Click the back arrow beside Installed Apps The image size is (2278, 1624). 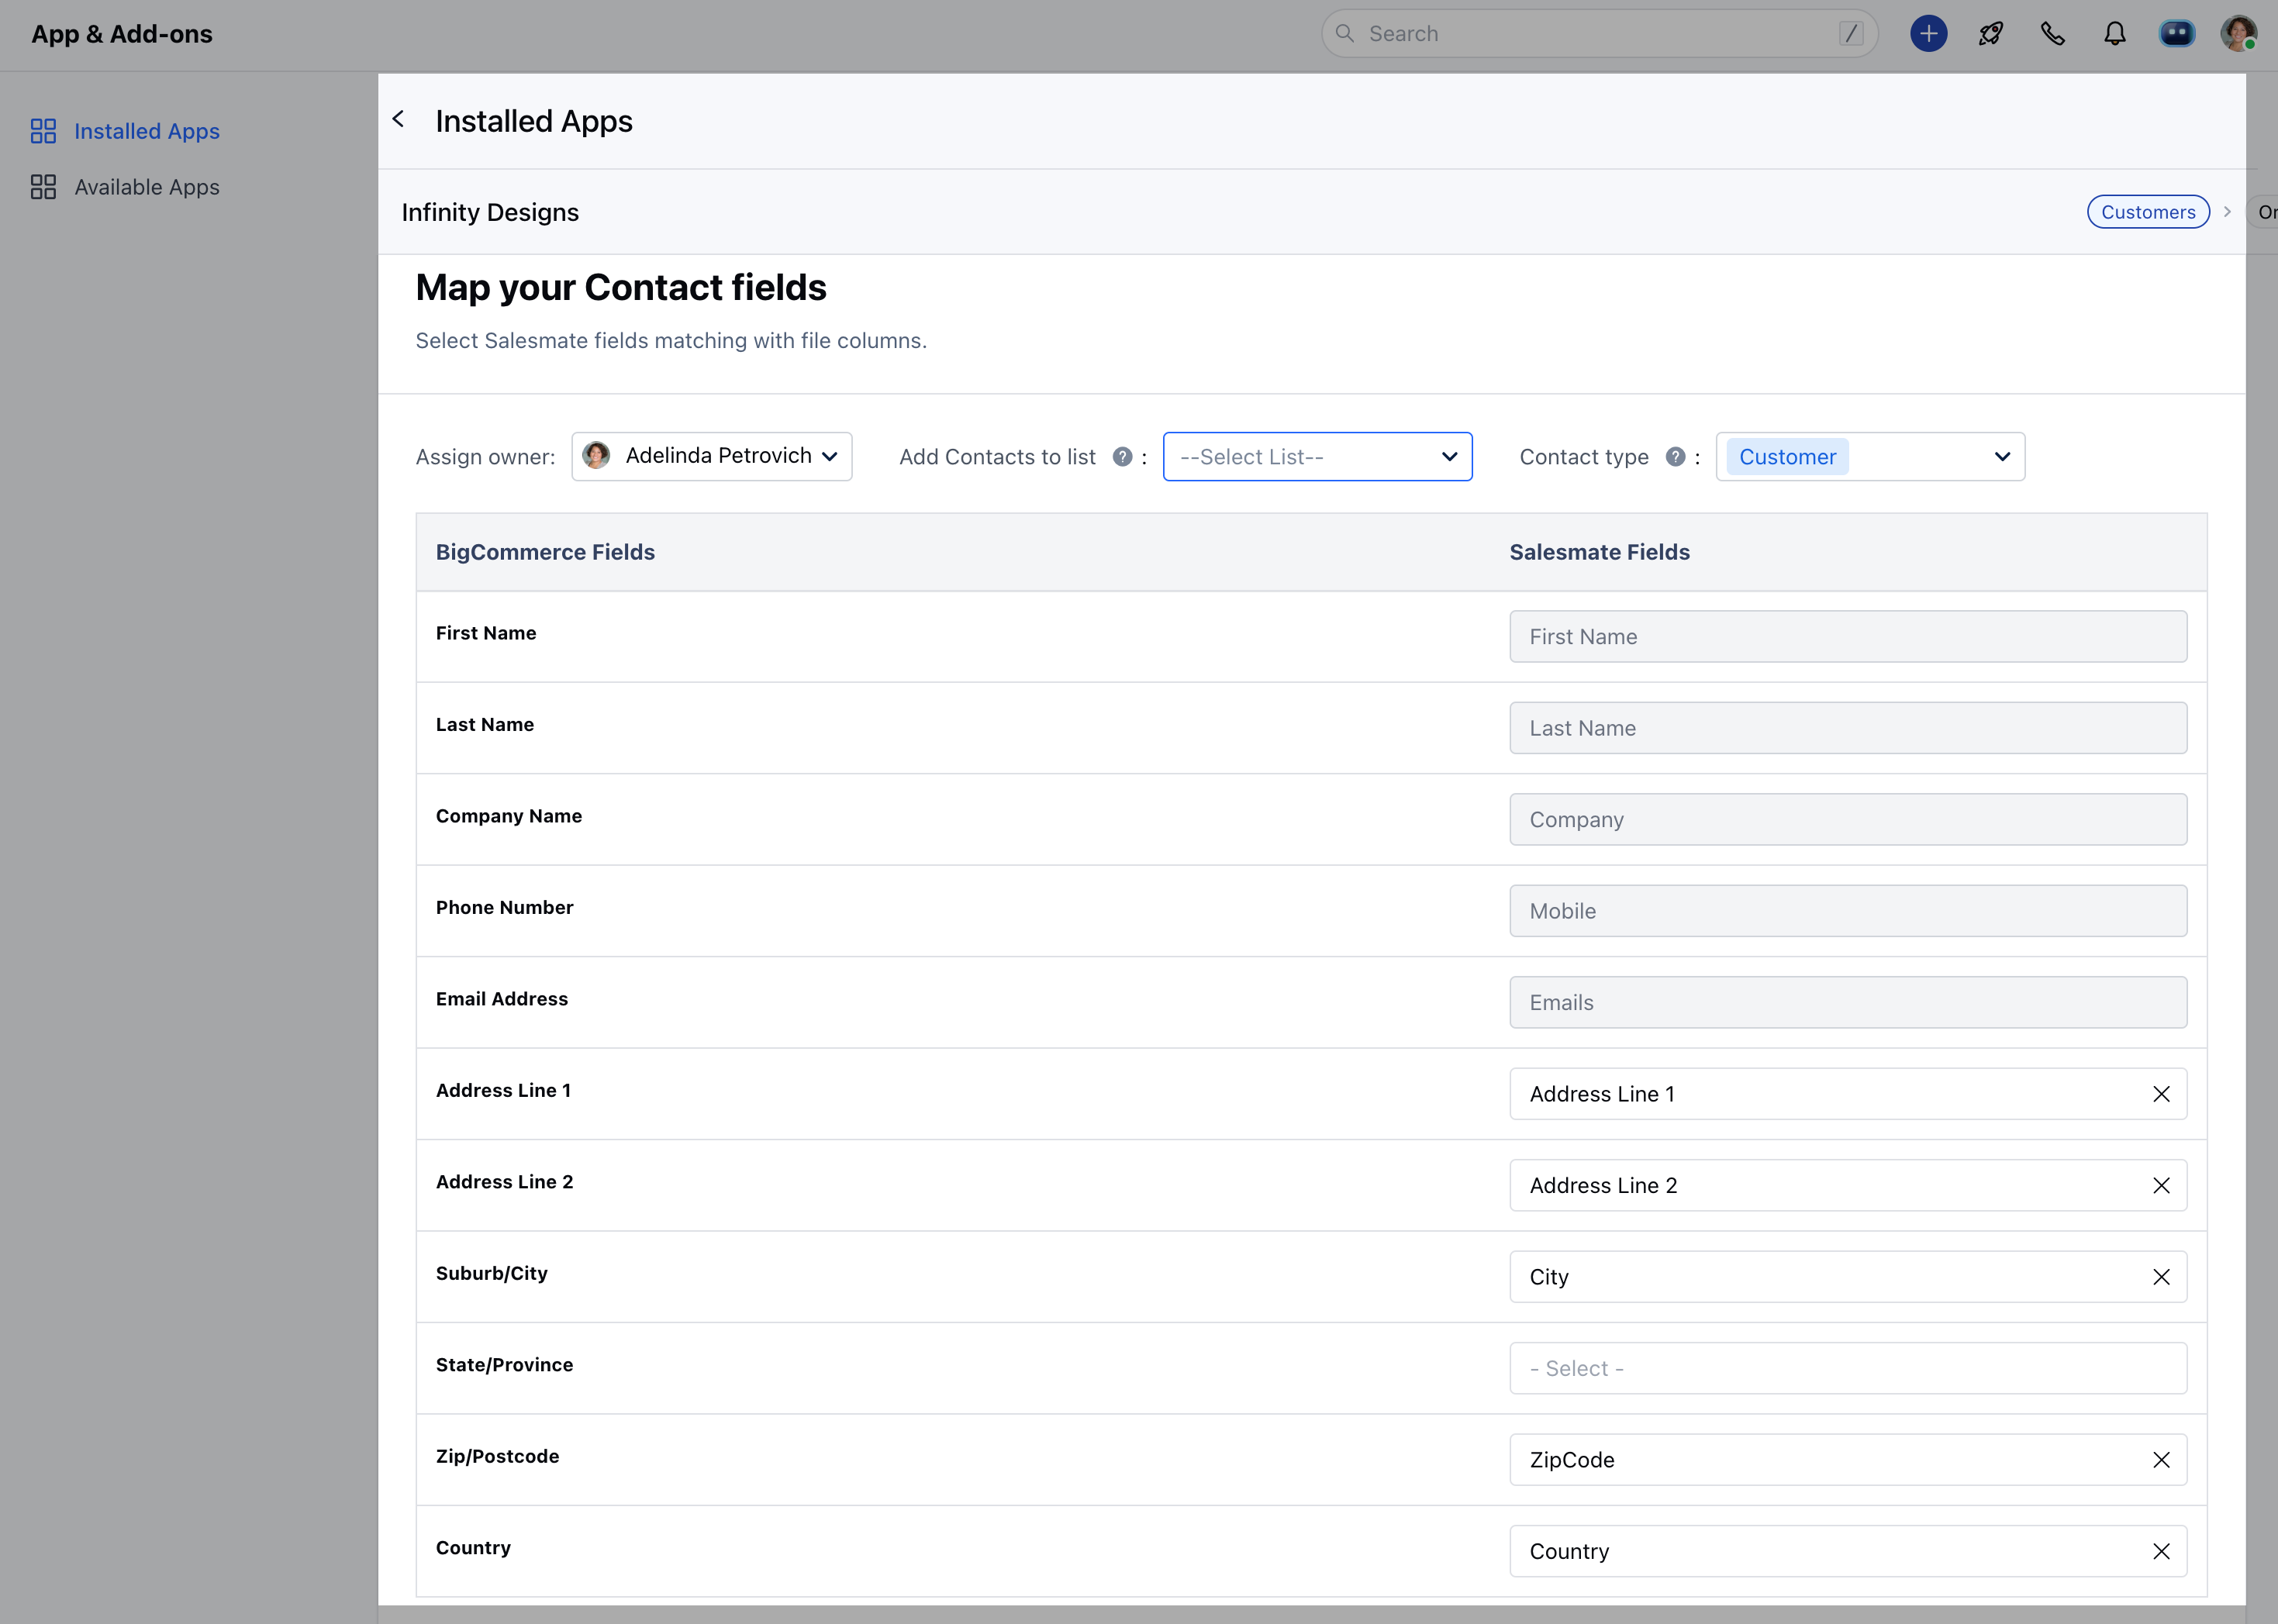tap(399, 119)
